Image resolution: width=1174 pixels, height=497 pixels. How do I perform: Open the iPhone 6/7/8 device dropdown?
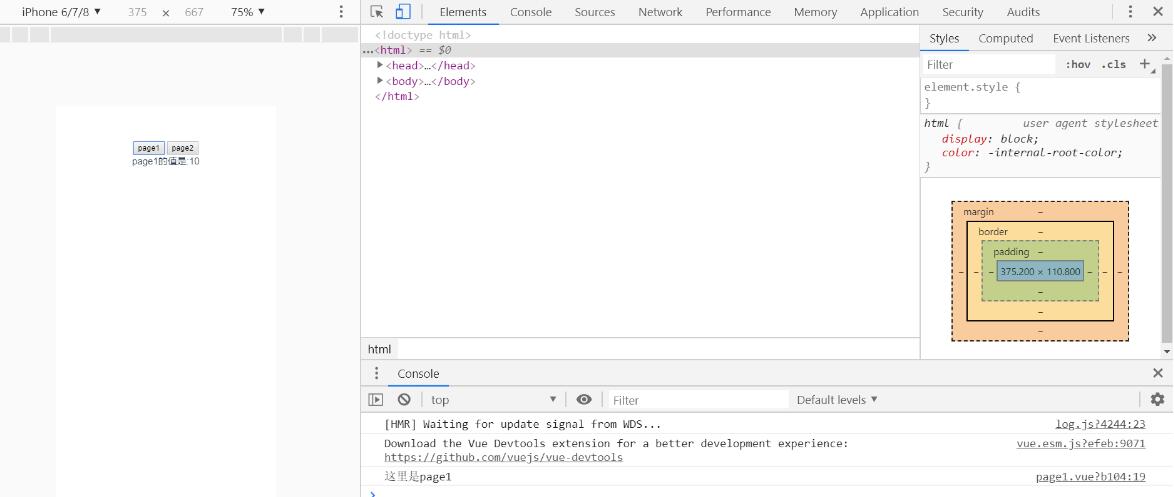click(61, 12)
